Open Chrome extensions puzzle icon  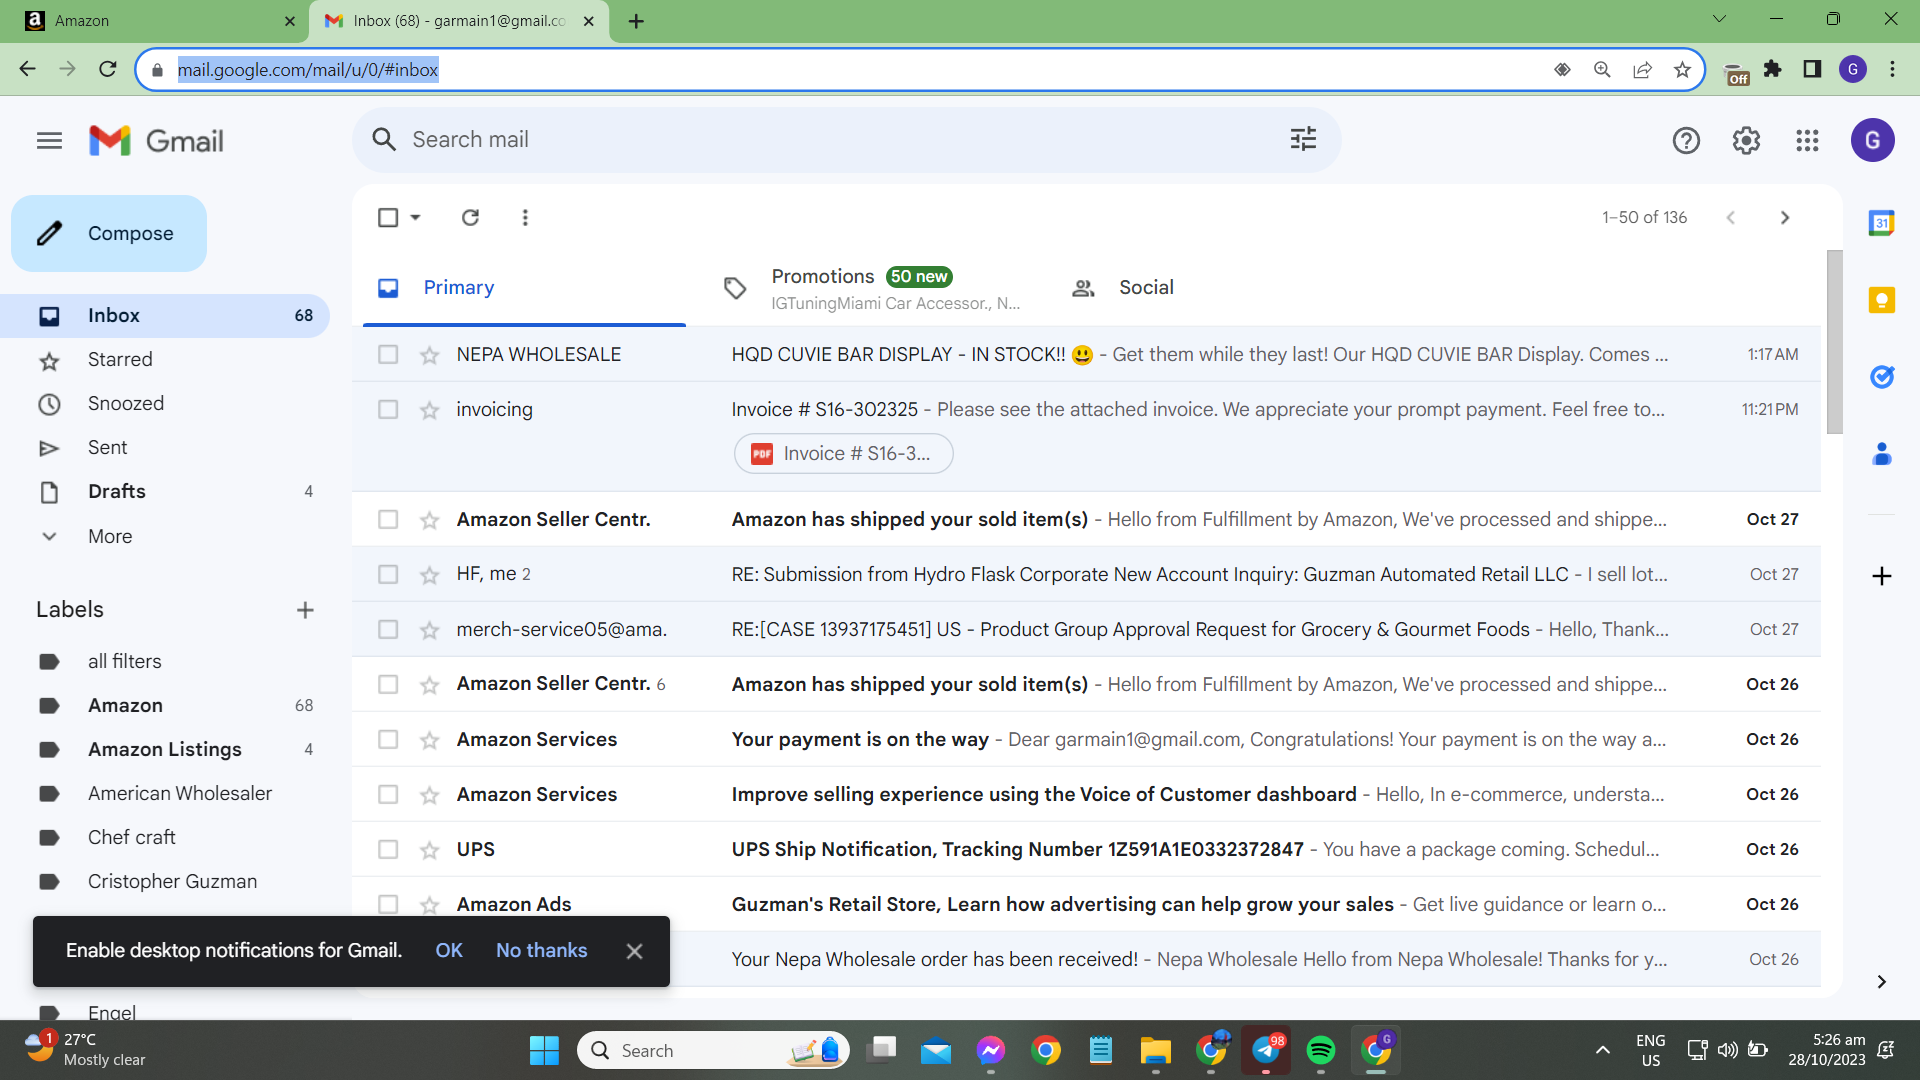coord(1772,69)
